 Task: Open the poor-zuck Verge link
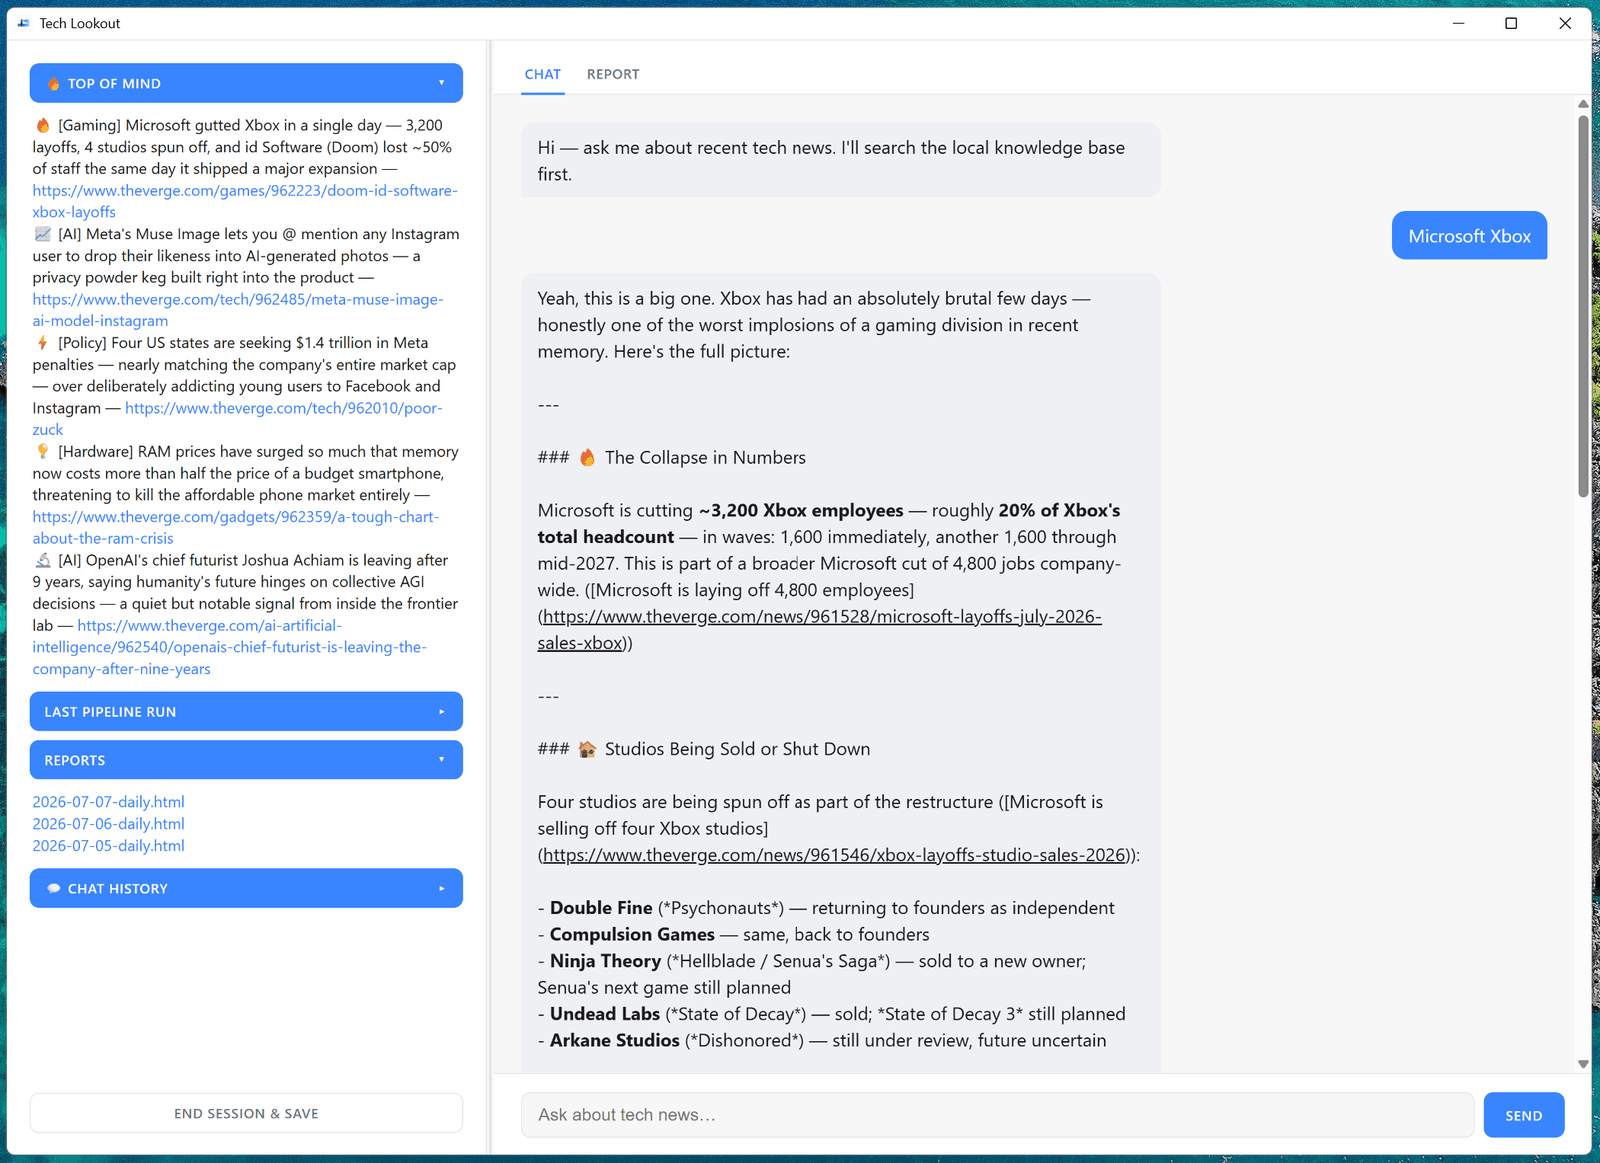[x=283, y=408]
